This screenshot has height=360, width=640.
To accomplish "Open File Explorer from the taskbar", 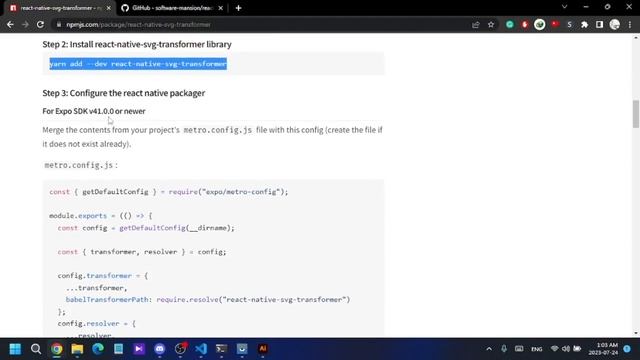I will pyautogui.click(x=77, y=349).
